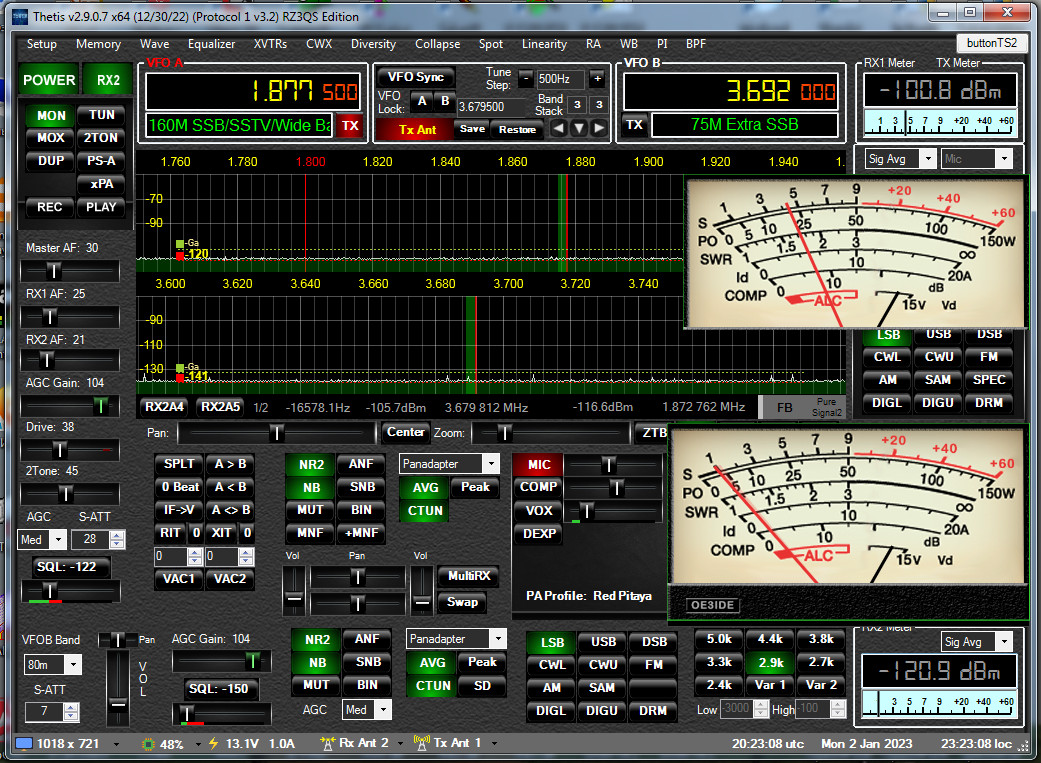Image resolution: width=1041 pixels, height=763 pixels.
Task: Click the MultiRX button
Action: [469, 576]
